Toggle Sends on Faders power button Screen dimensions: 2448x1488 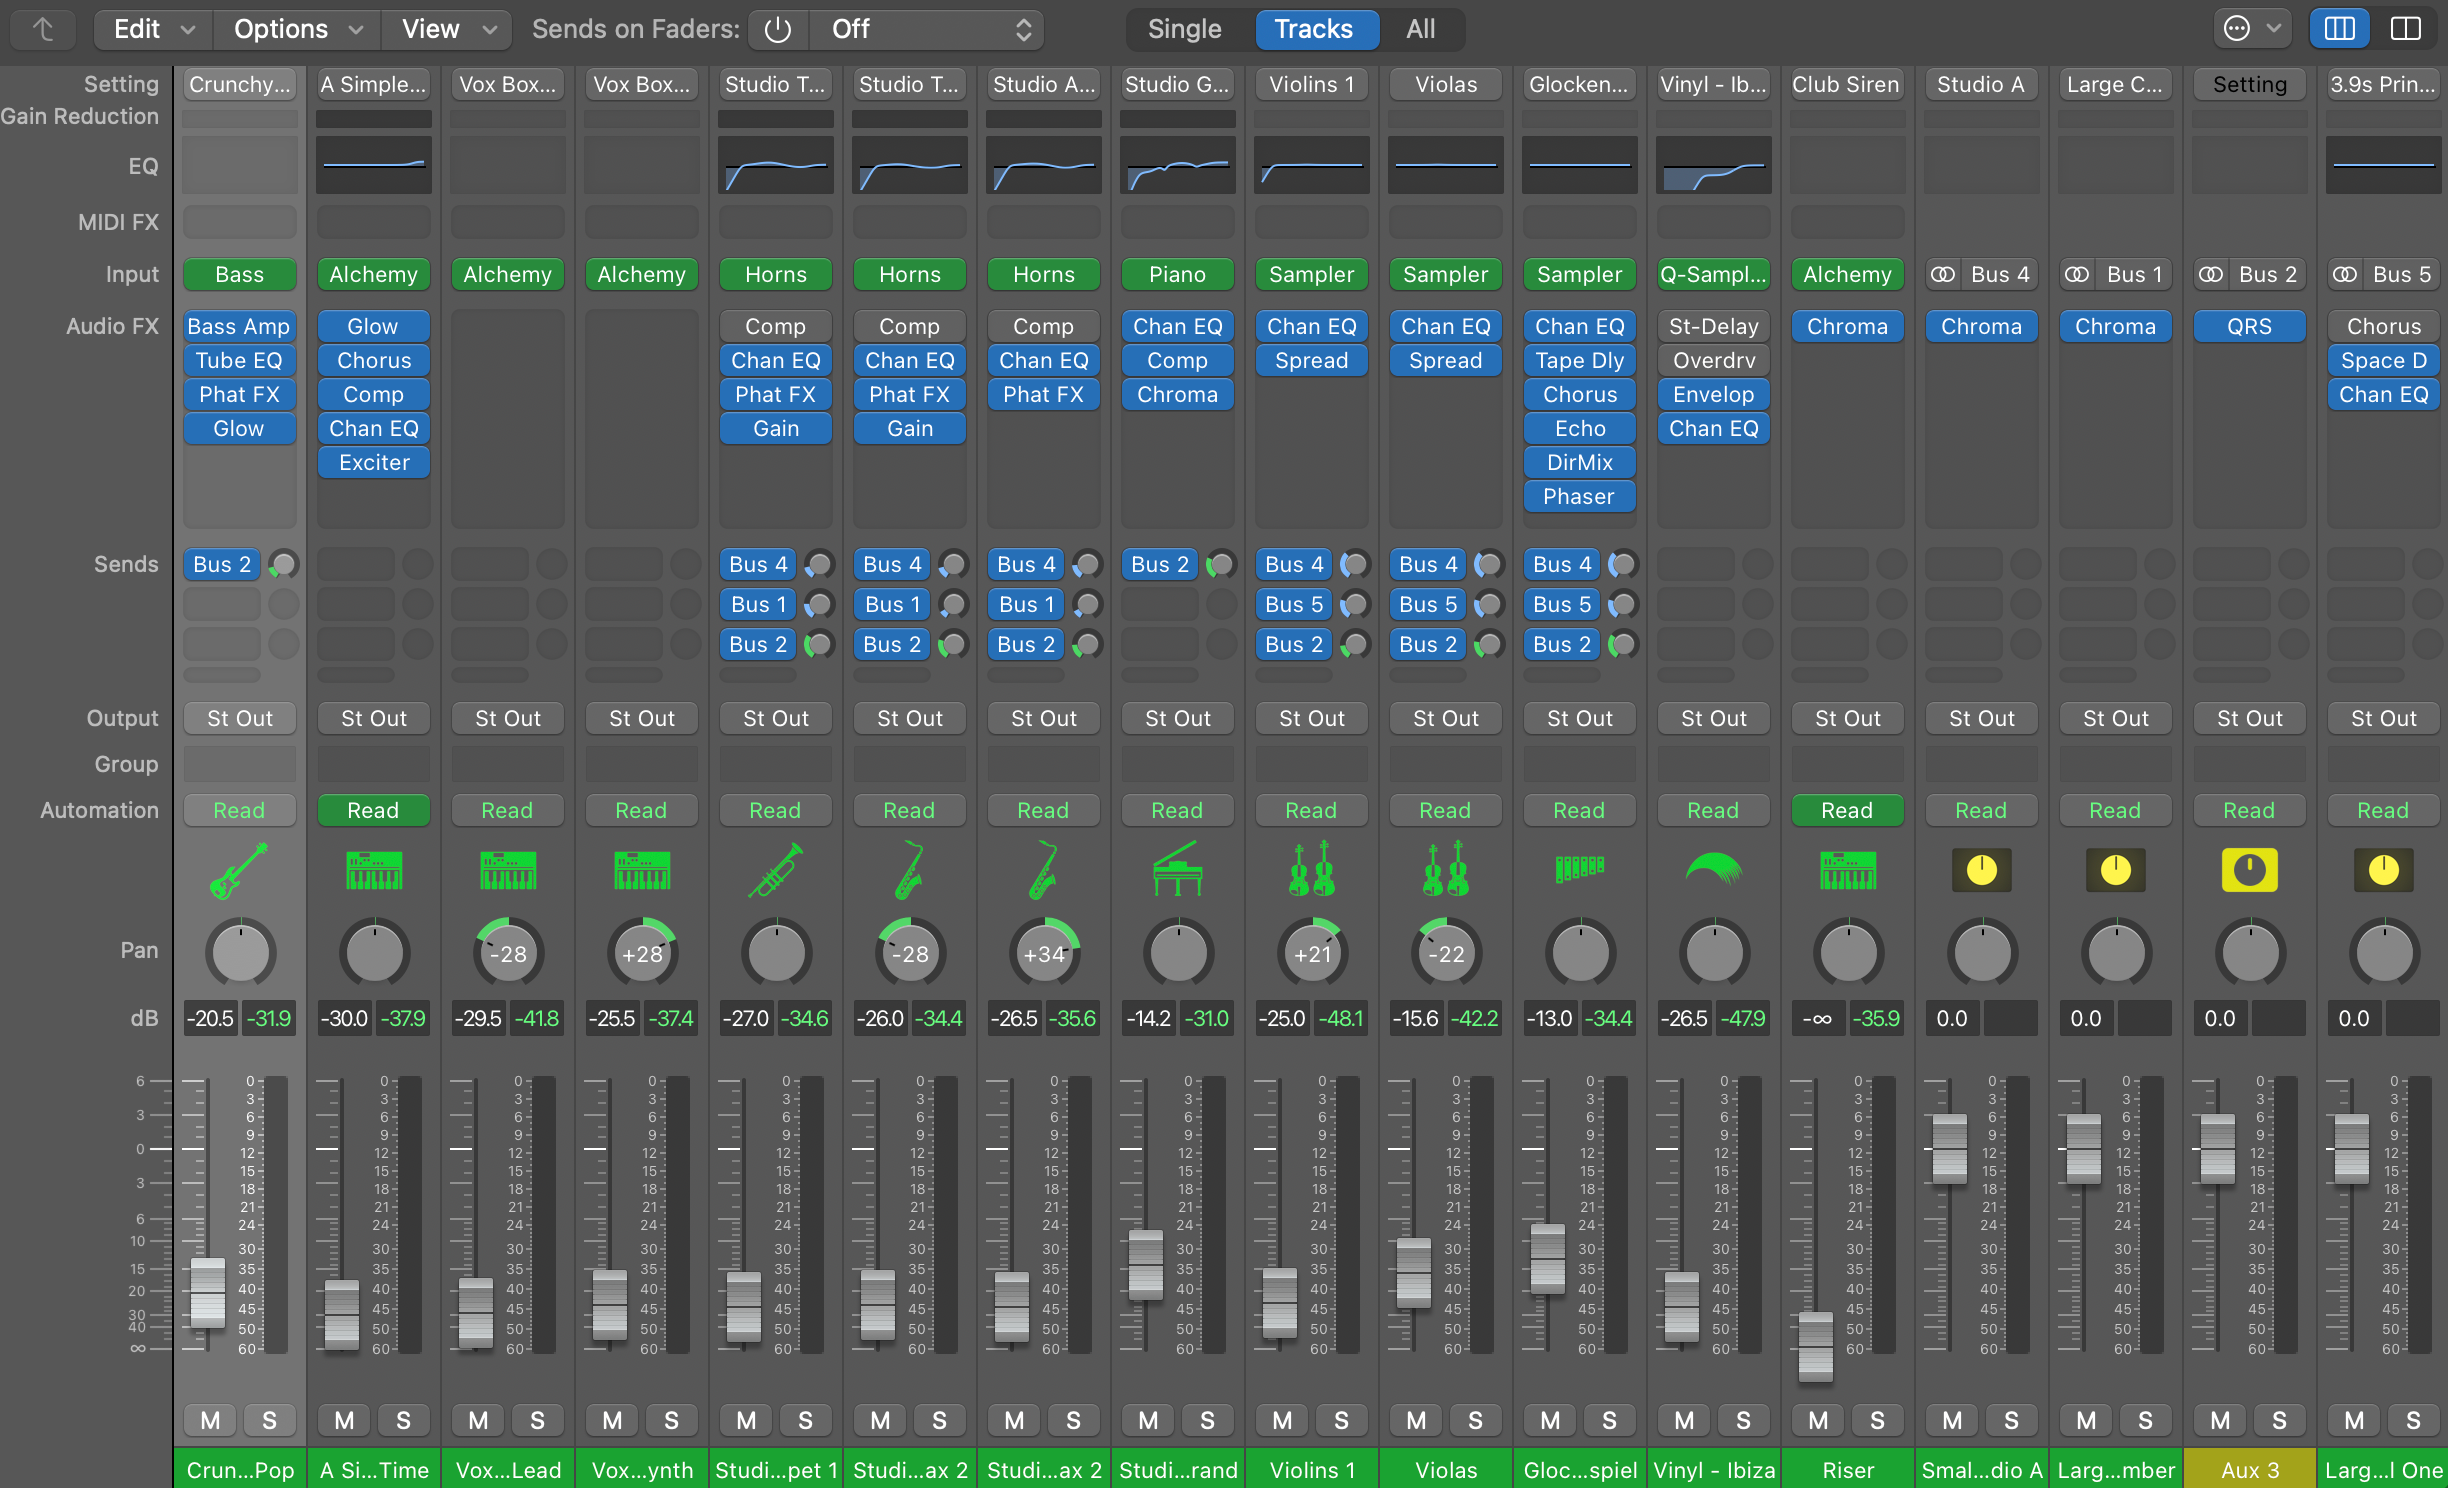tap(778, 29)
